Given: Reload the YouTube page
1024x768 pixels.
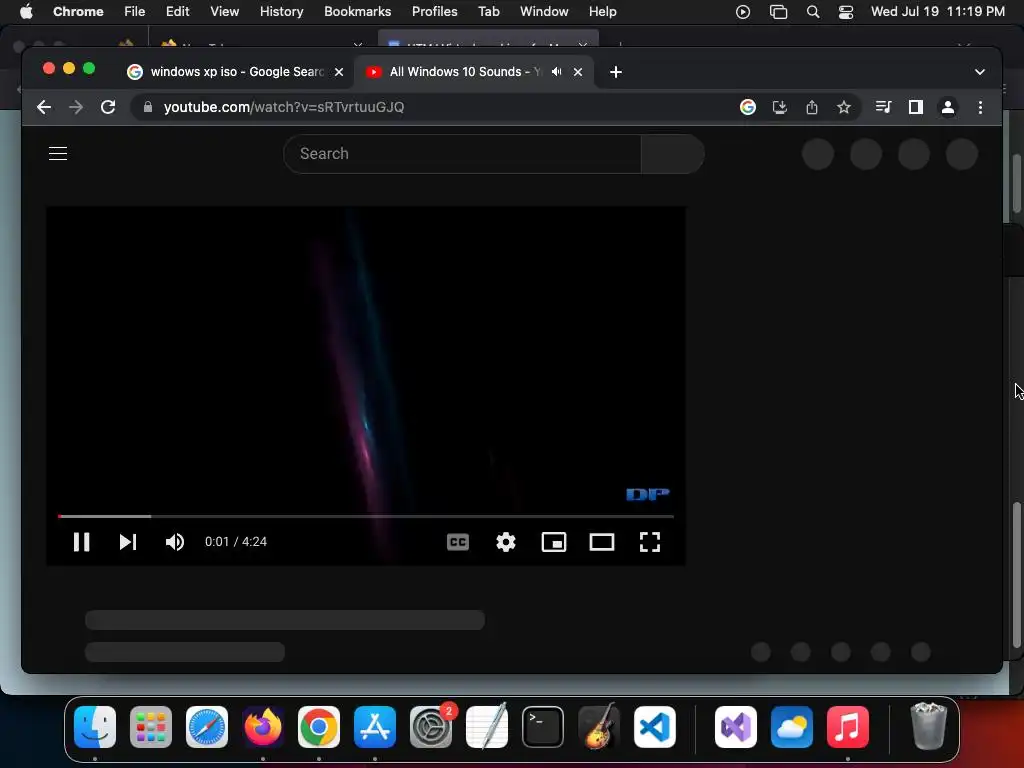Looking at the screenshot, I should point(108,107).
